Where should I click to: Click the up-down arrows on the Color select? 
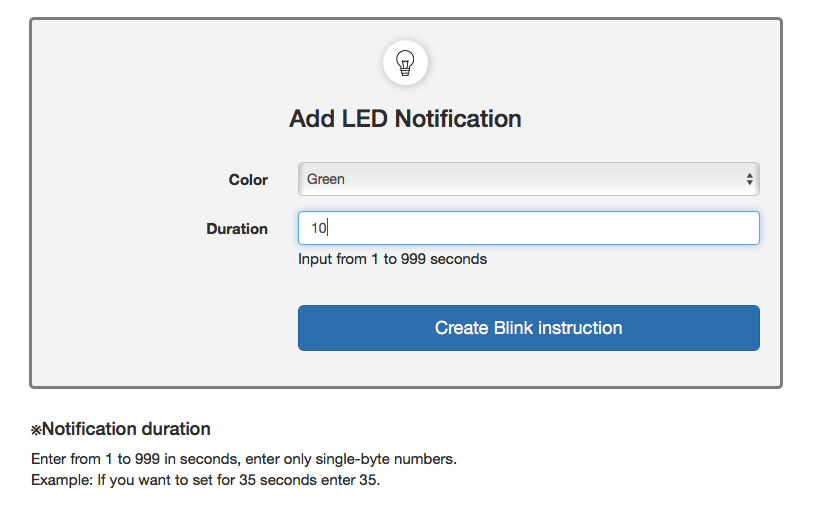pyautogui.click(x=749, y=179)
